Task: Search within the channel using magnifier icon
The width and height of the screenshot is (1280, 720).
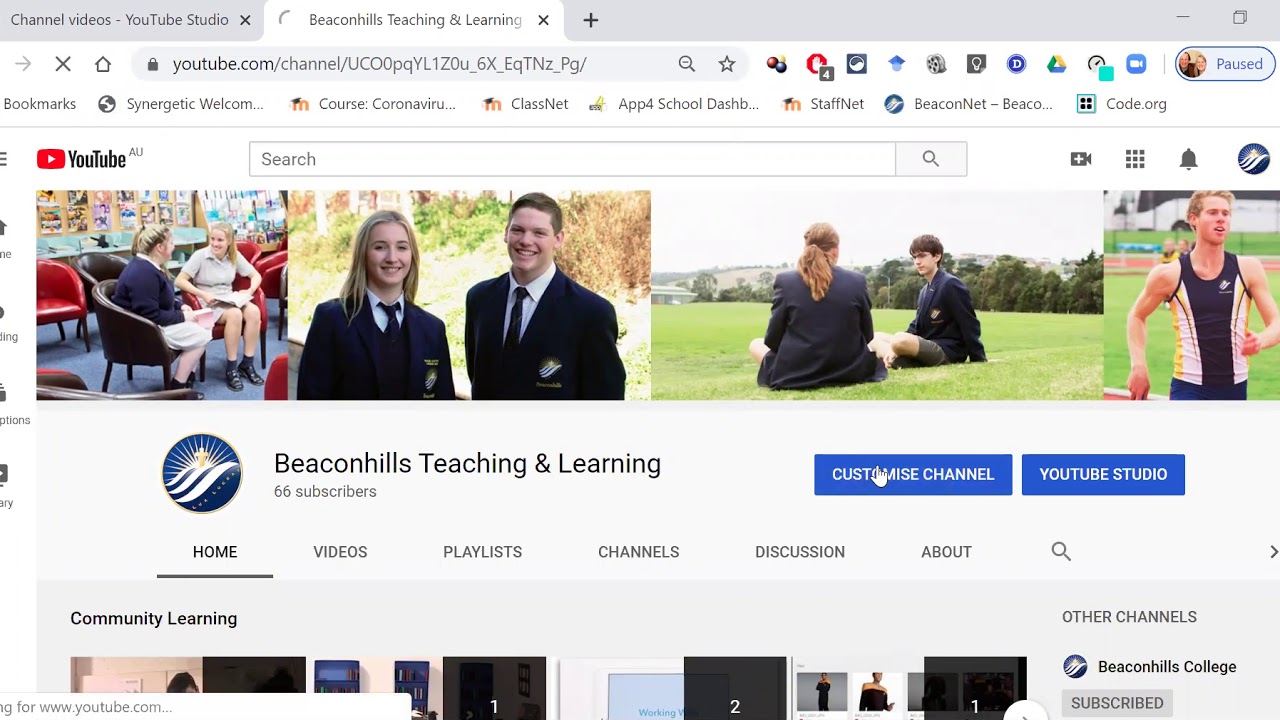Action: 1061,551
